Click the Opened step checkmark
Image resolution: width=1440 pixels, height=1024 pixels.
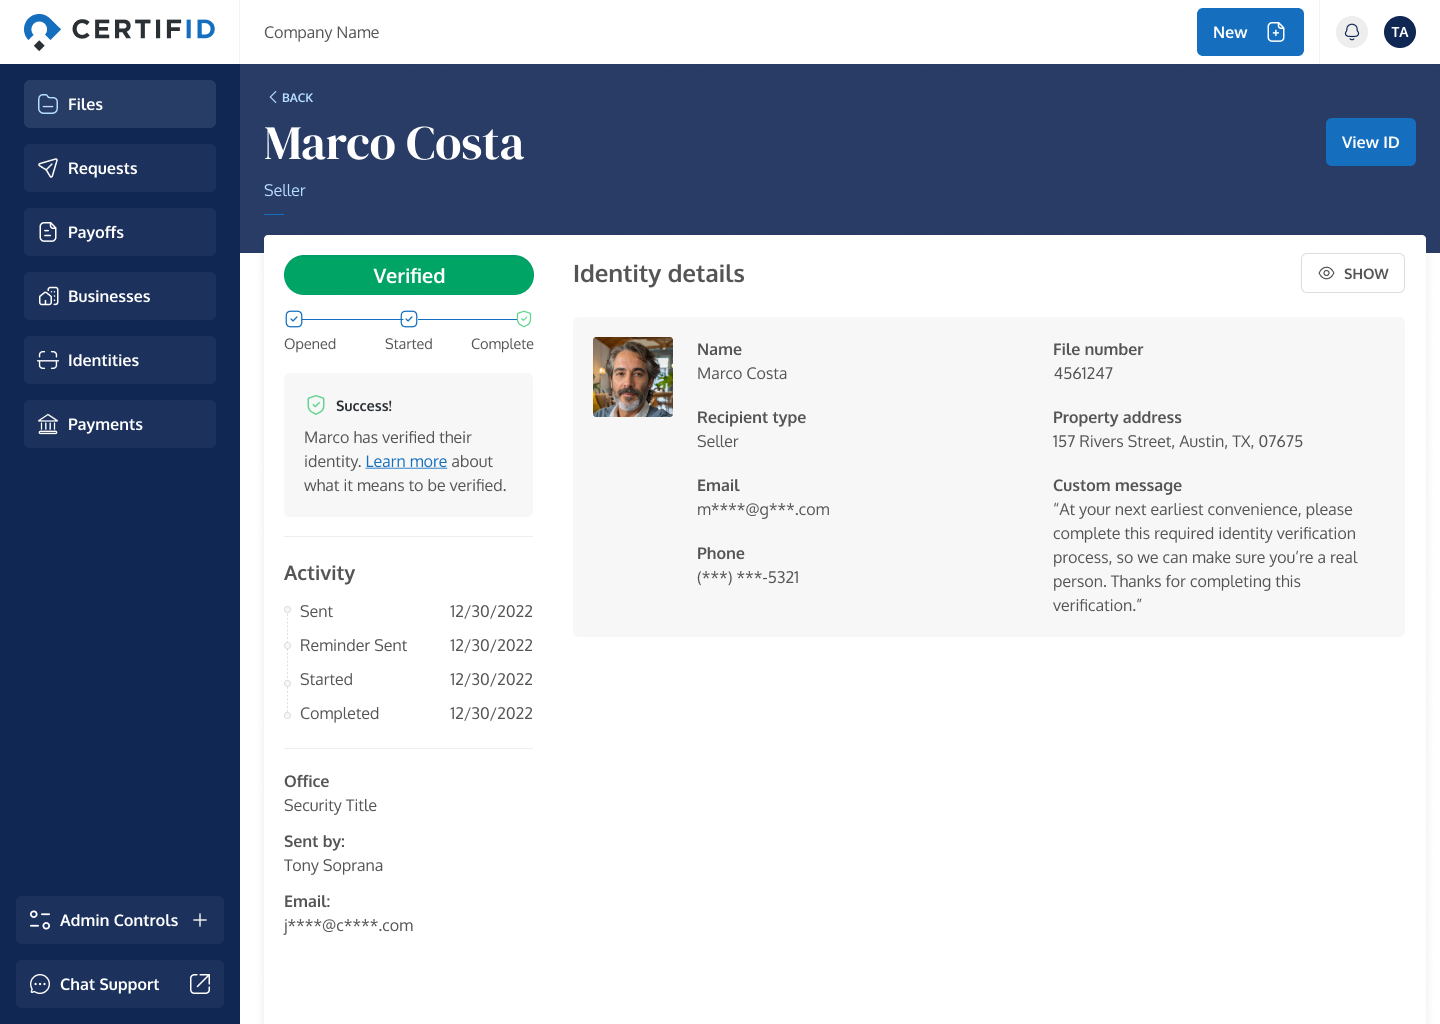coord(294,318)
